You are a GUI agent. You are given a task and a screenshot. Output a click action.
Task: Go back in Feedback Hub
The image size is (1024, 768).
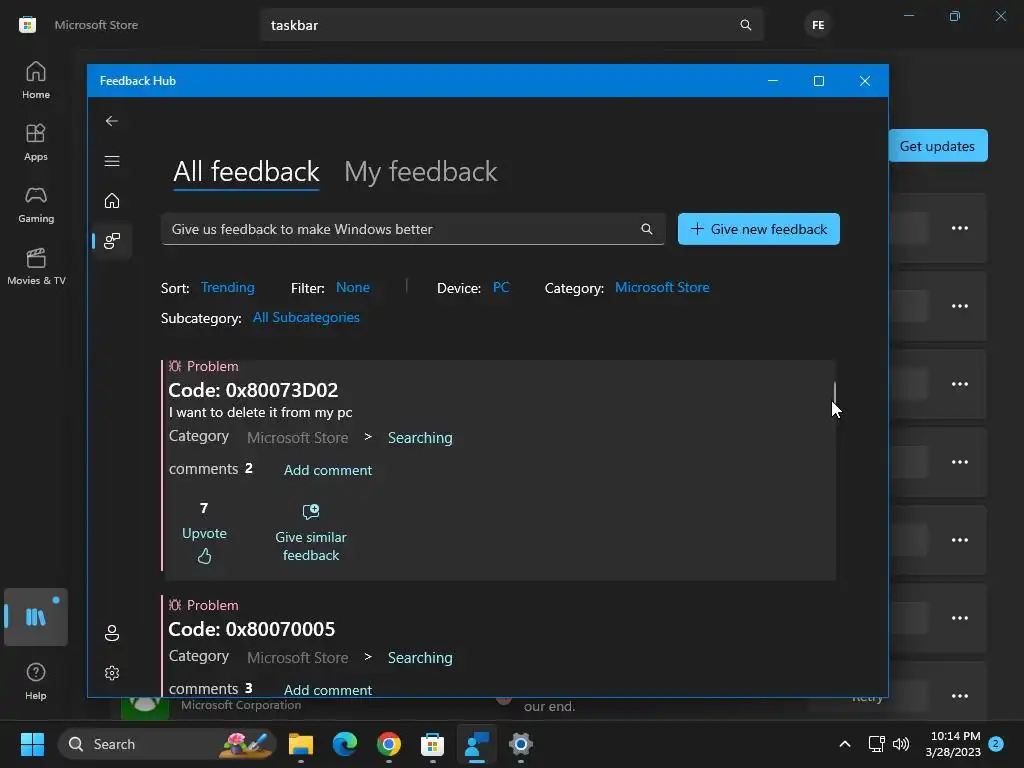click(112, 121)
